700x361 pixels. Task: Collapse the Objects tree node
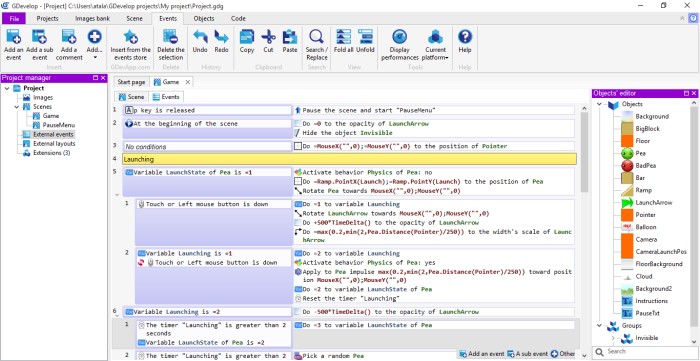(x=599, y=104)
